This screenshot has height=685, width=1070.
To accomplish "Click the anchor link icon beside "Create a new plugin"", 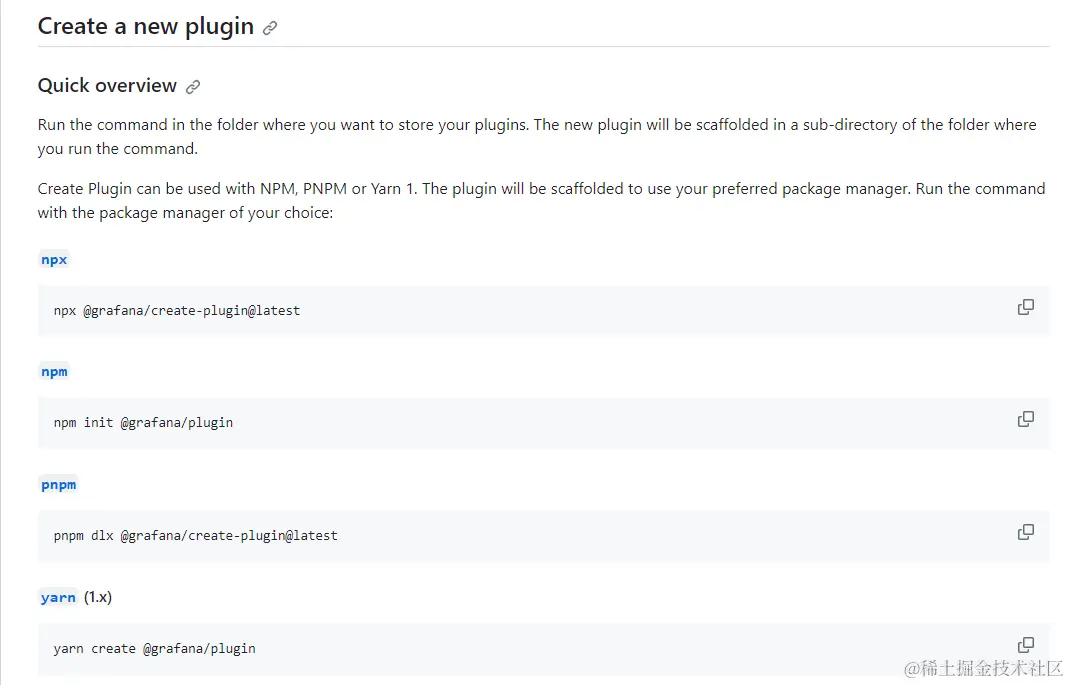I will pos(270,29).
